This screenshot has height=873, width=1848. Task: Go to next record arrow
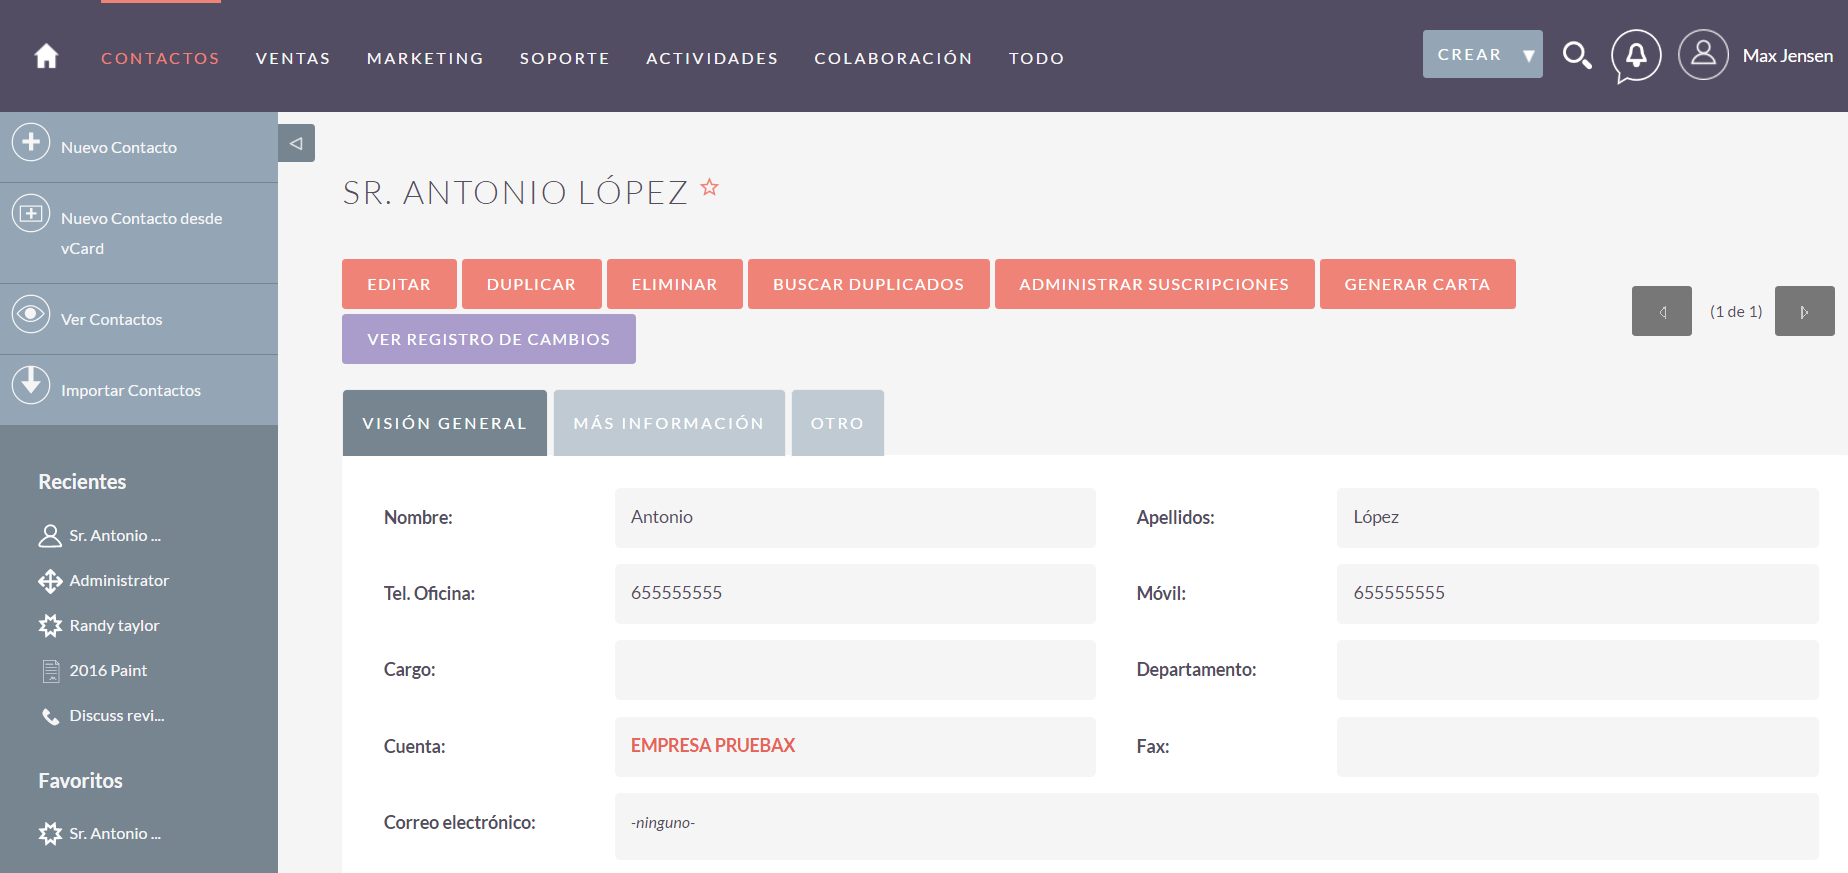1804,311
